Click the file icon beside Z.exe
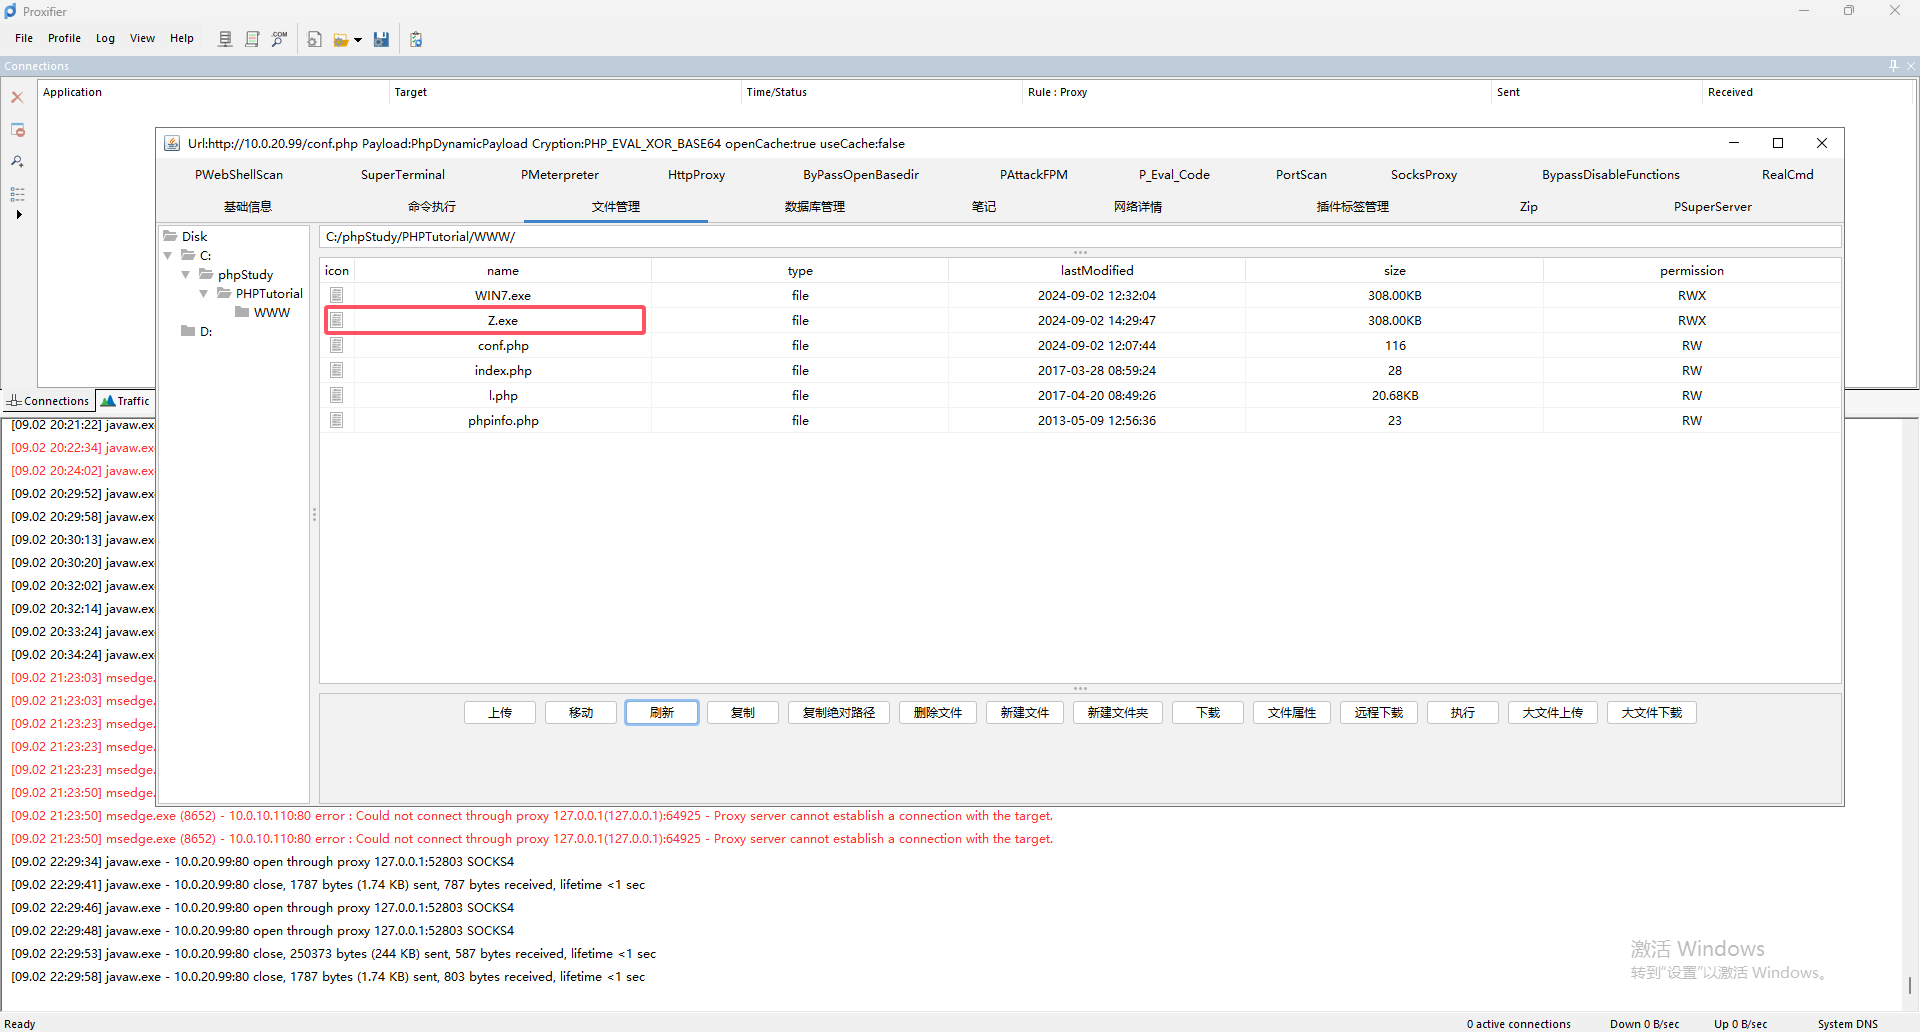1920x1032 pixels. tap(337, 320)
